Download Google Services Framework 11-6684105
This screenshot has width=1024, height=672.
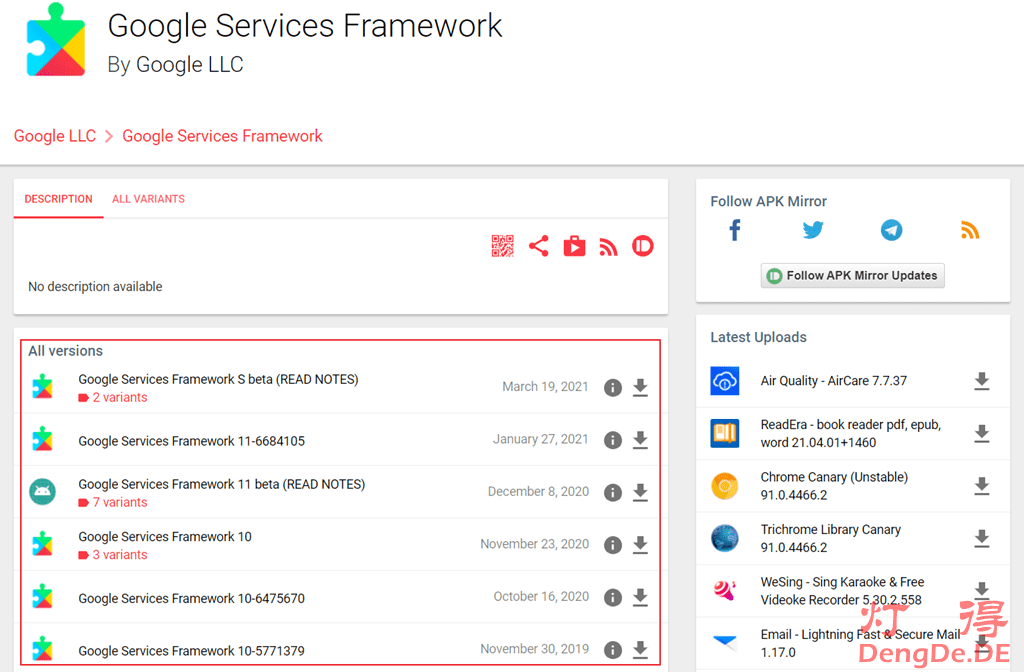pos(640,440)
